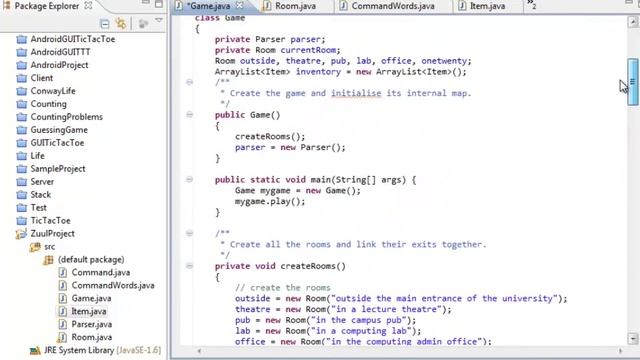Toggle Link with Editor in Package Explorer
Viewport: 640px width, 360px height.
(121, 24)
